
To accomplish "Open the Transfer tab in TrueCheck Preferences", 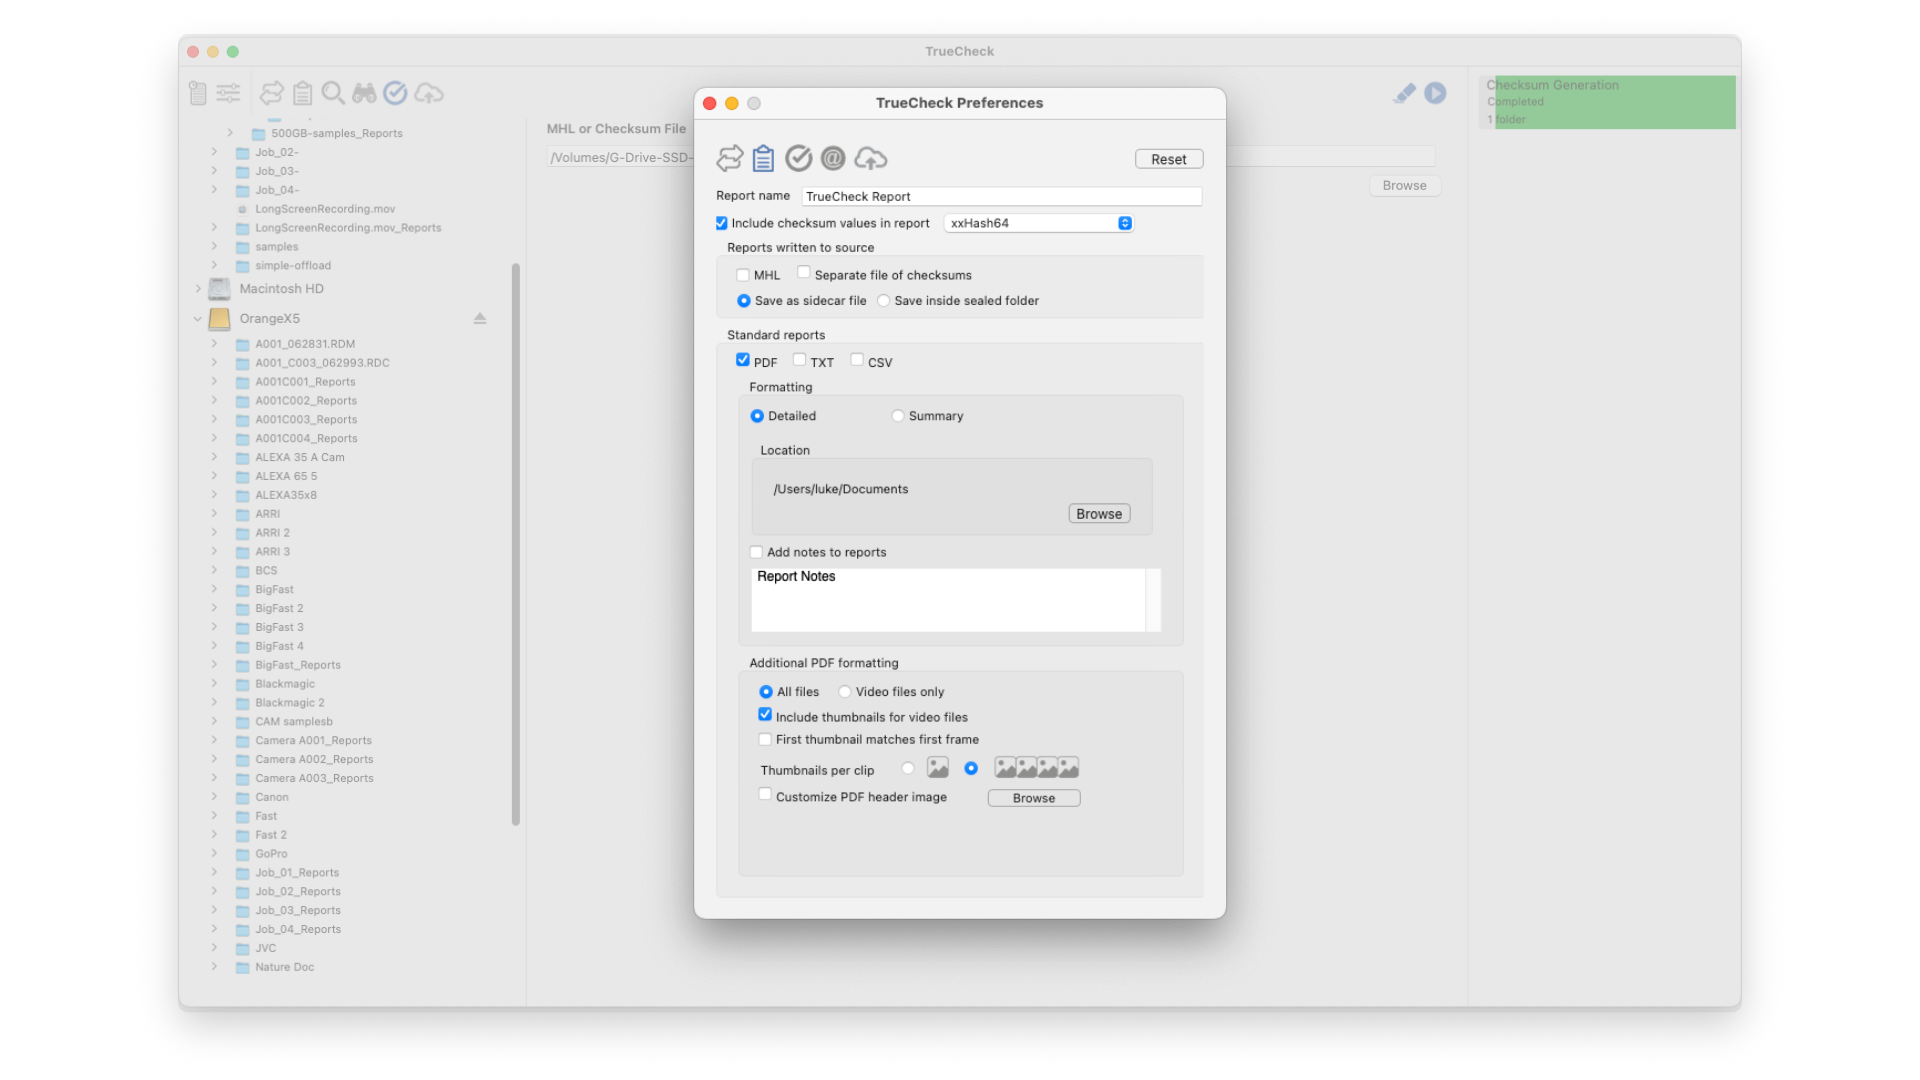I will pos(730,158).
